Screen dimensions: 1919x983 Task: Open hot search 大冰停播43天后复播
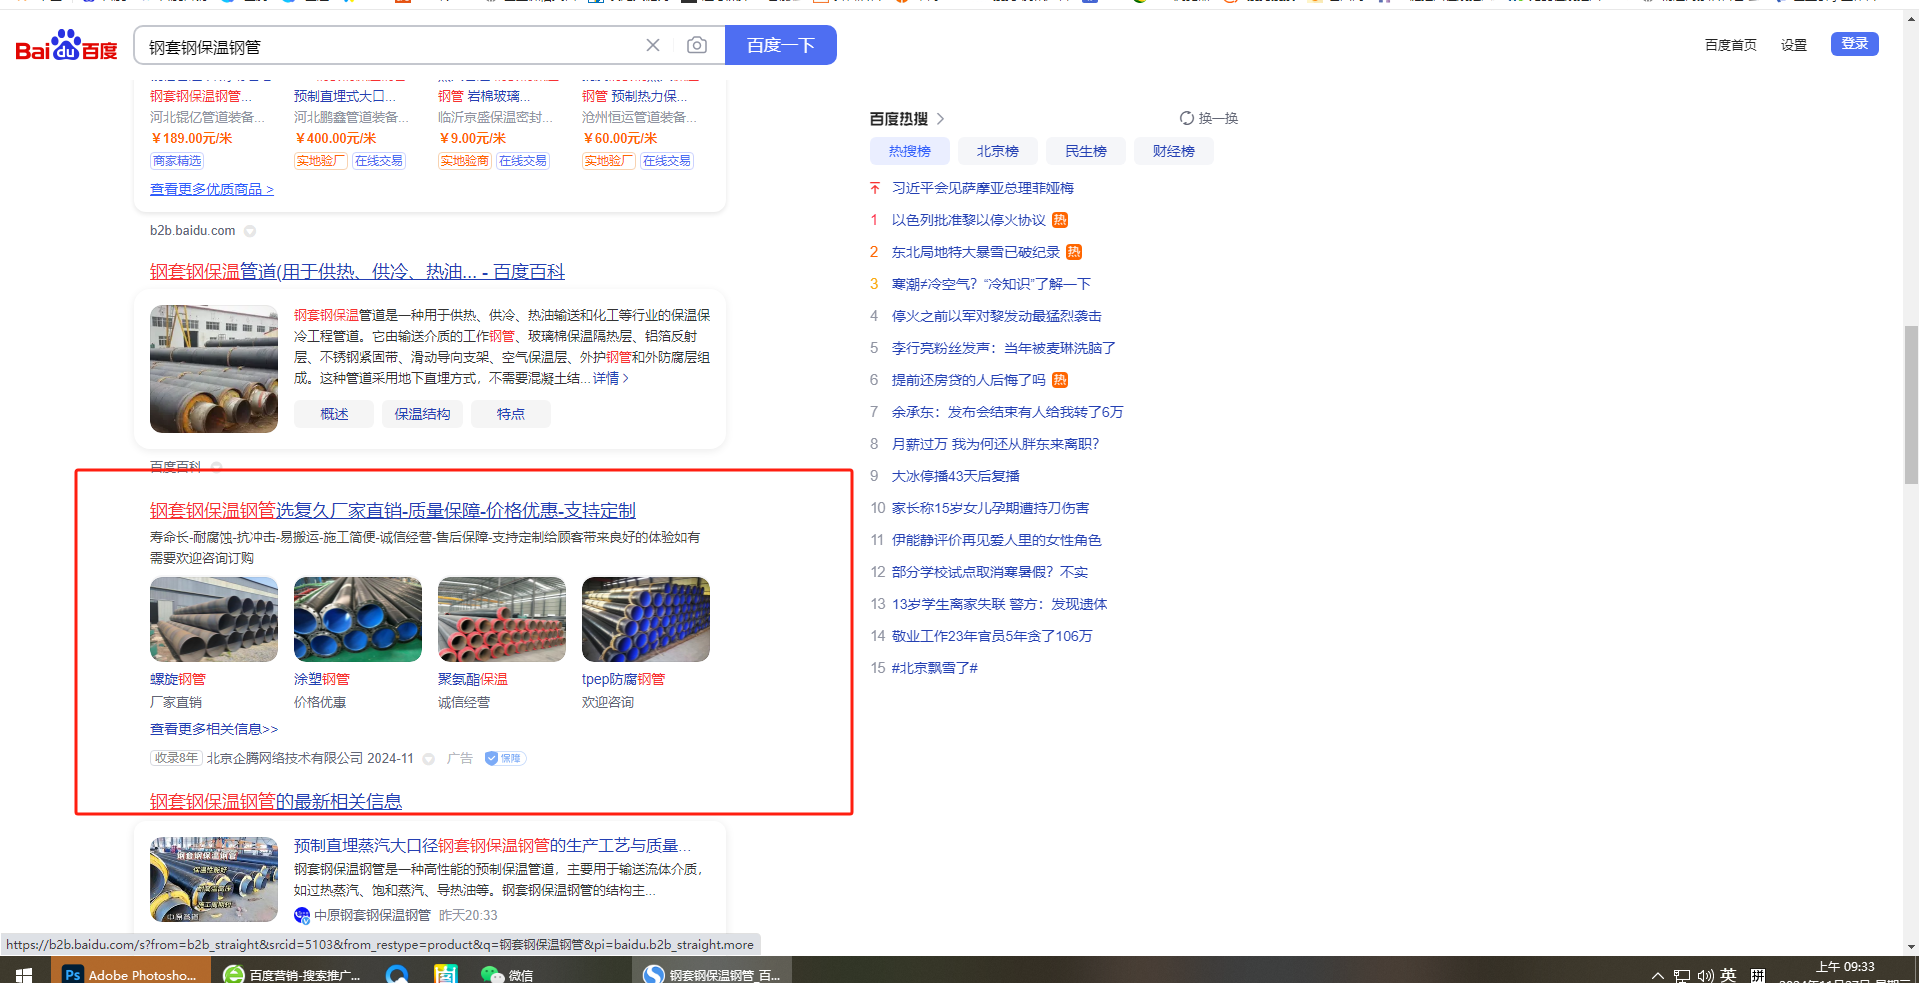956,476
